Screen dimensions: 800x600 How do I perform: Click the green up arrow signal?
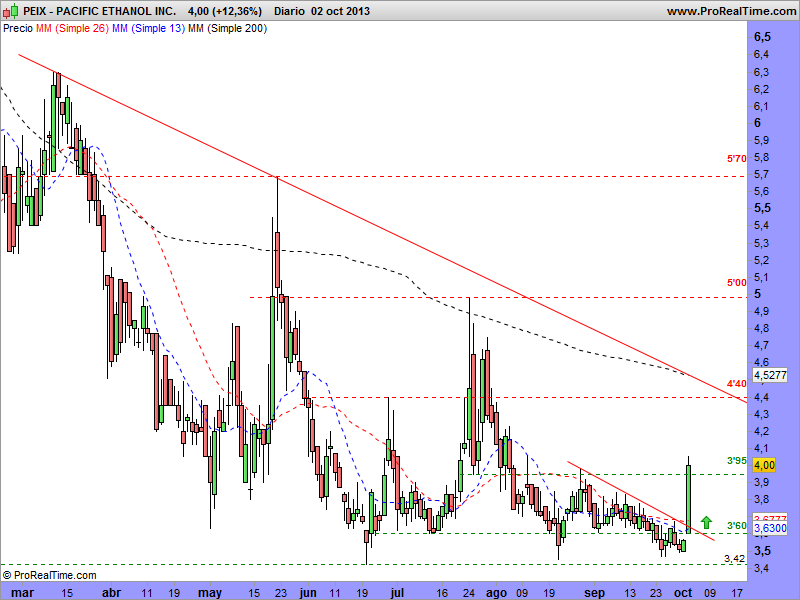pyautogui.click(x=706, y=522)
